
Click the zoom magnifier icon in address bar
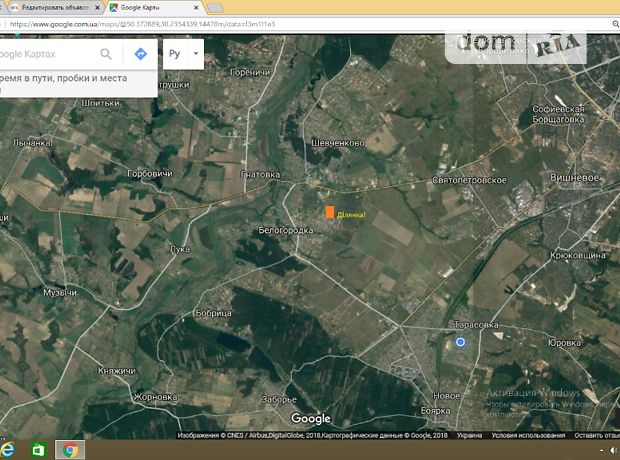(616, 24)
